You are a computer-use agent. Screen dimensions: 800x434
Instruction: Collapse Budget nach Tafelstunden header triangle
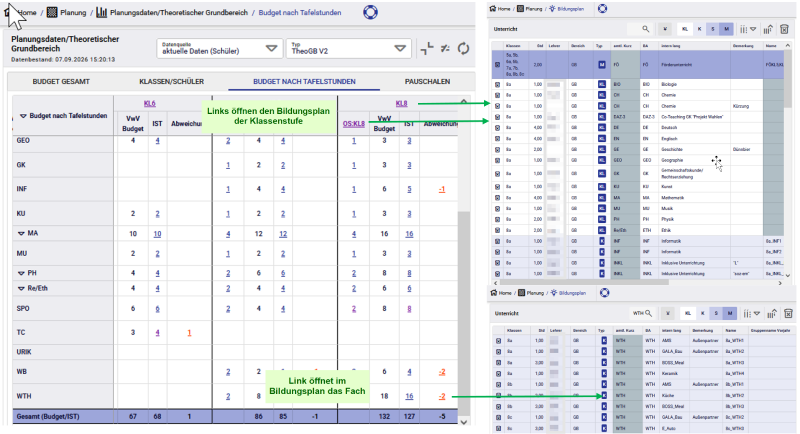pyautogui.click(x=23, y=116)
